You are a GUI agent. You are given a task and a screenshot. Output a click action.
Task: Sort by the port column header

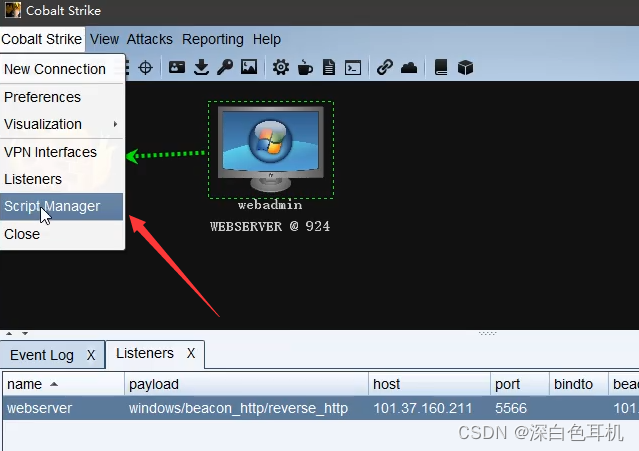coord(520,384)
